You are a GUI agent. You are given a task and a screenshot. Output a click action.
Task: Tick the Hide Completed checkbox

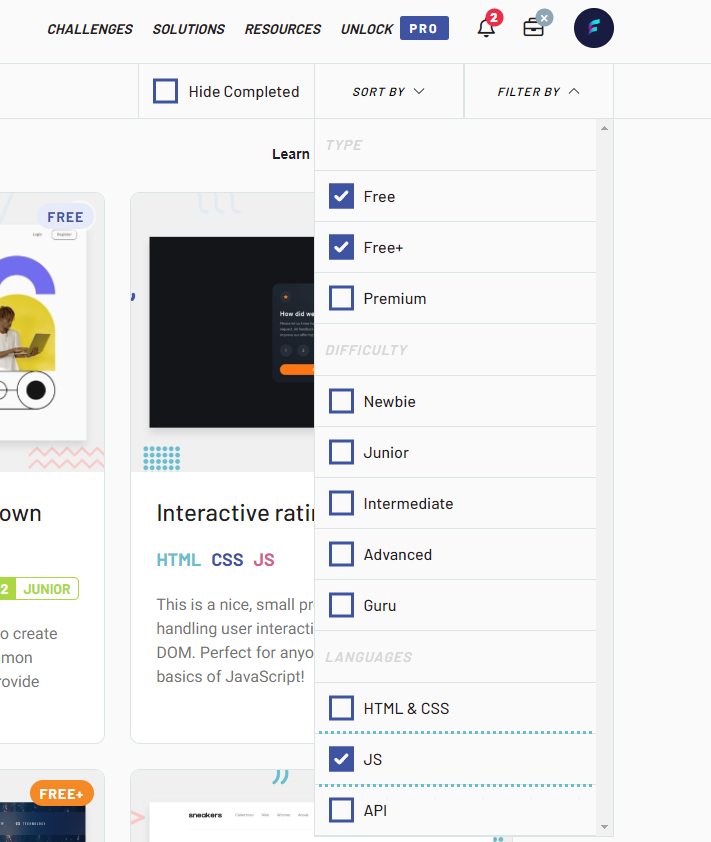[x=165, y=91]
